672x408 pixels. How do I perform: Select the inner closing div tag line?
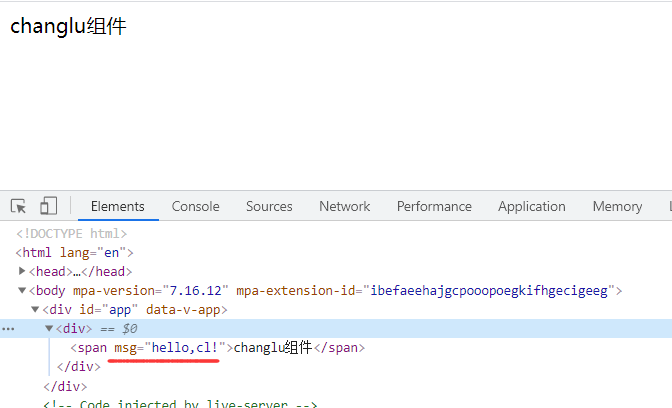(78, 367)
